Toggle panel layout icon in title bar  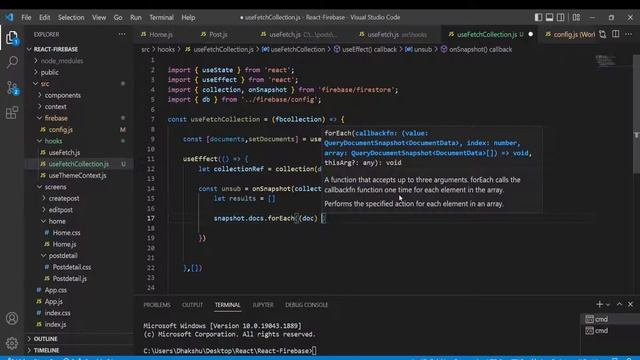549,17
